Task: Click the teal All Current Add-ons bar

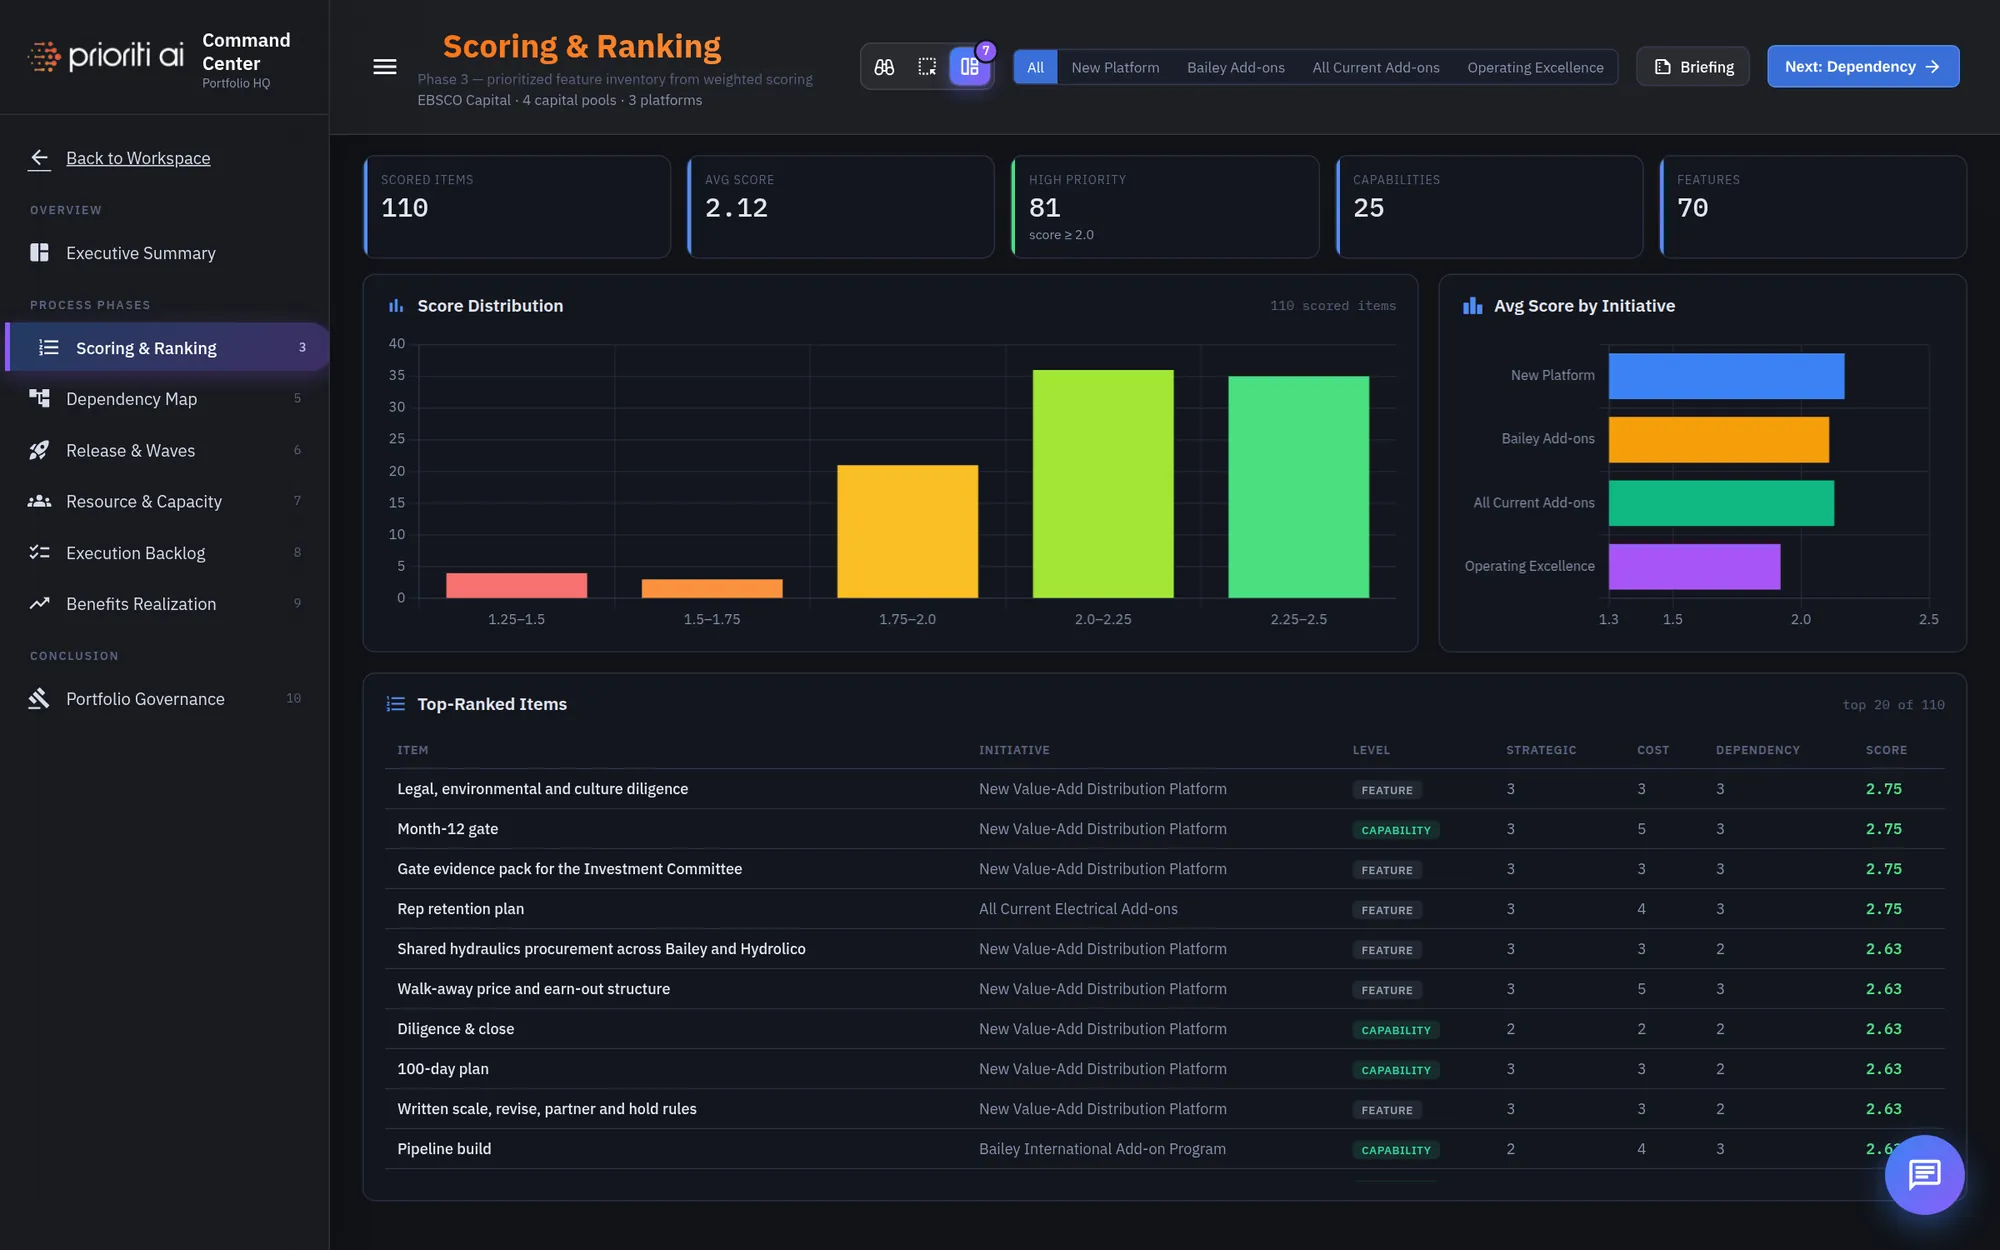Action: 1721,503
